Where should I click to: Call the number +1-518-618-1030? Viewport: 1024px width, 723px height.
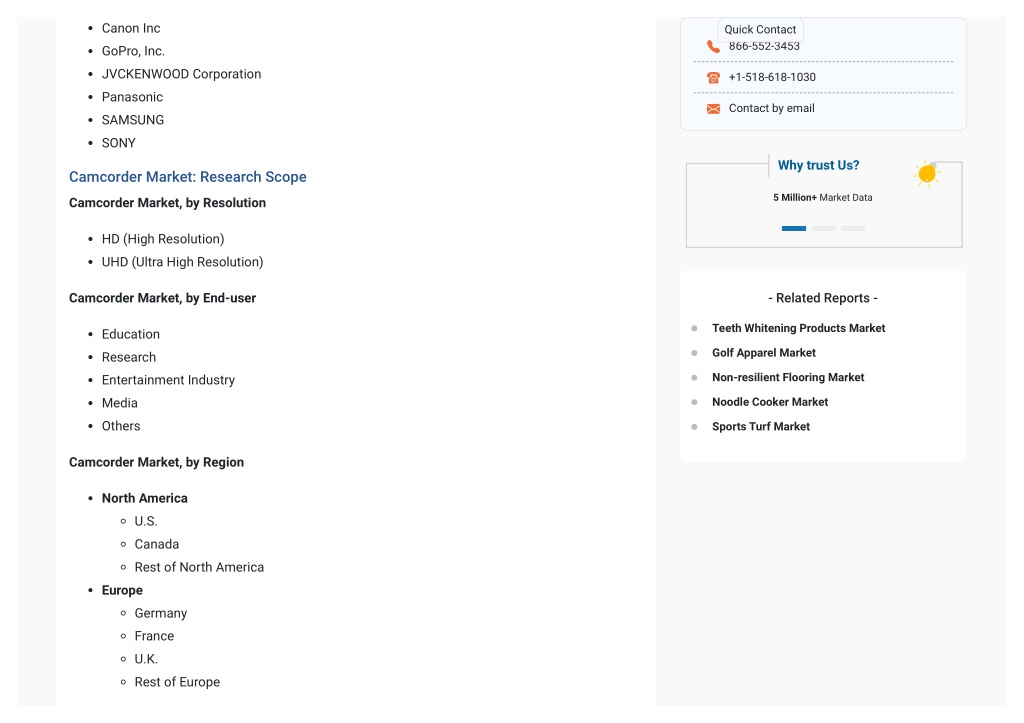click(772, 77)
